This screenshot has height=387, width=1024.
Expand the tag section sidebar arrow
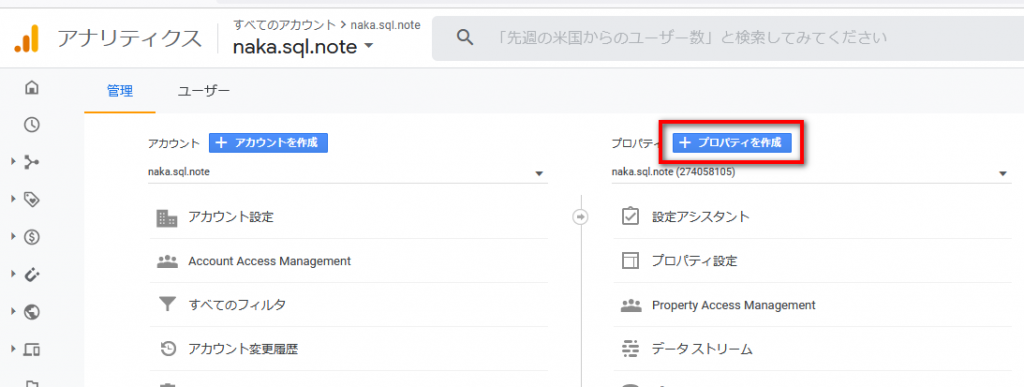click(13, 199)
